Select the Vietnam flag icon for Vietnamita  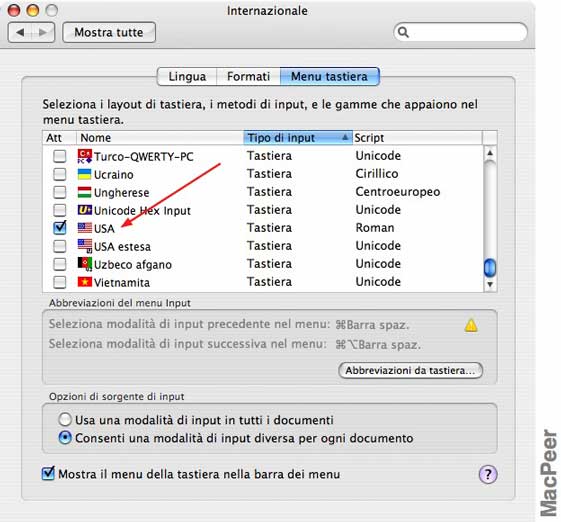[84, 282]
